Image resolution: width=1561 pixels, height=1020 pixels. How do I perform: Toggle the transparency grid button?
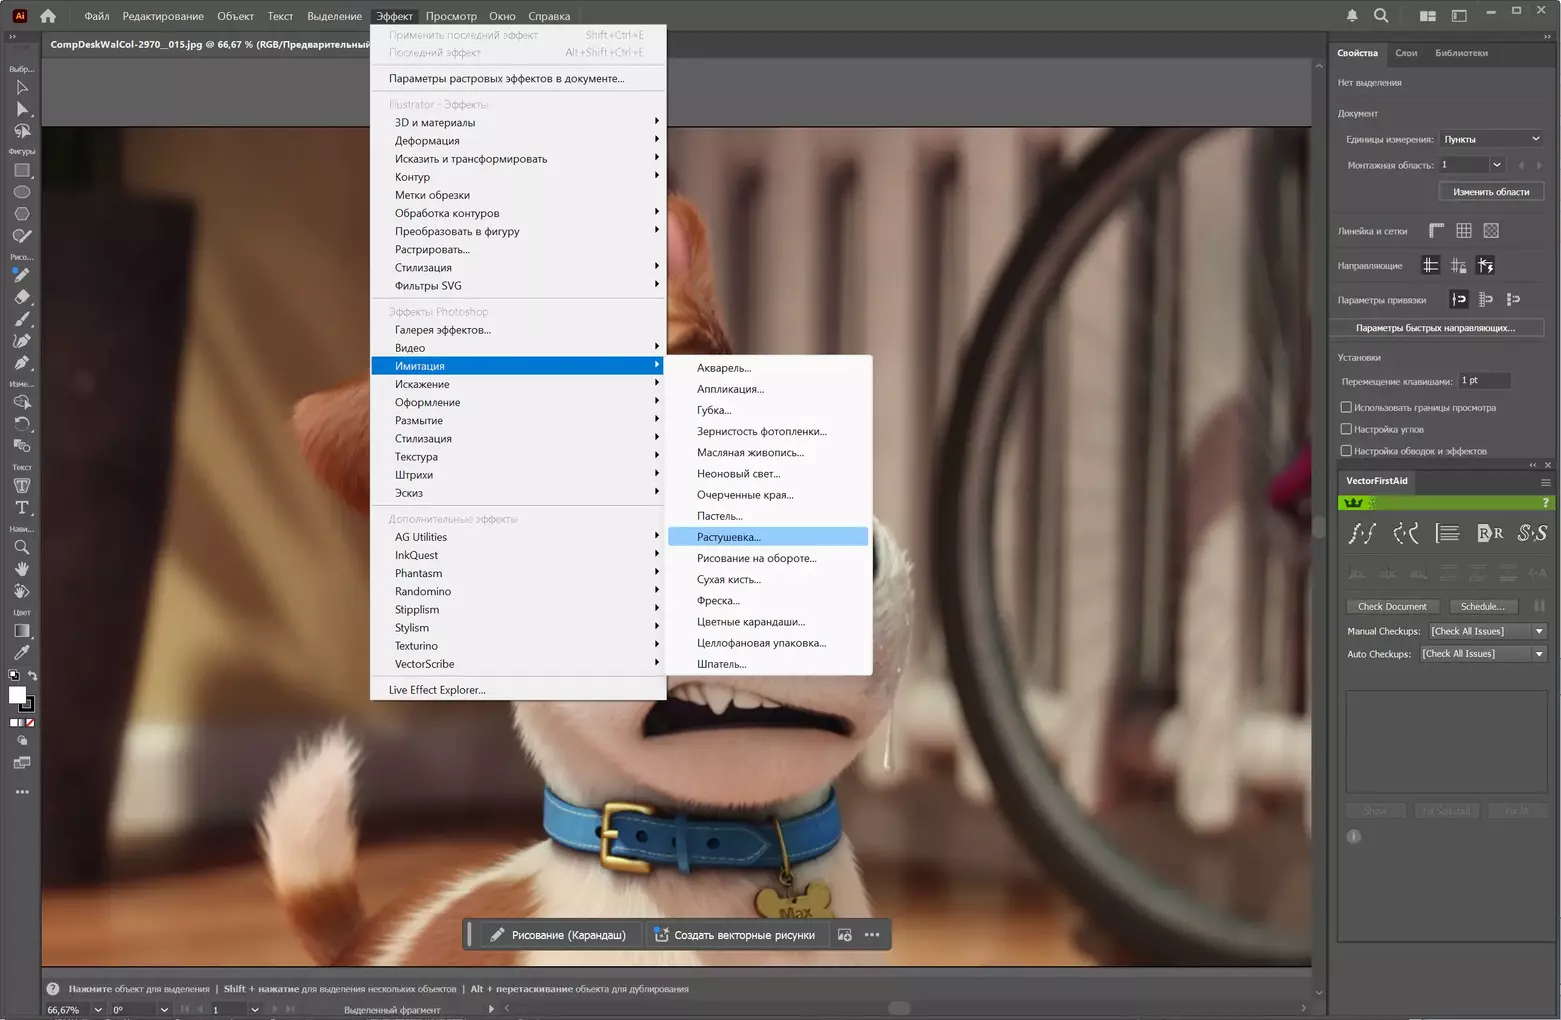pyautogui.click(x=1491, y=231)
